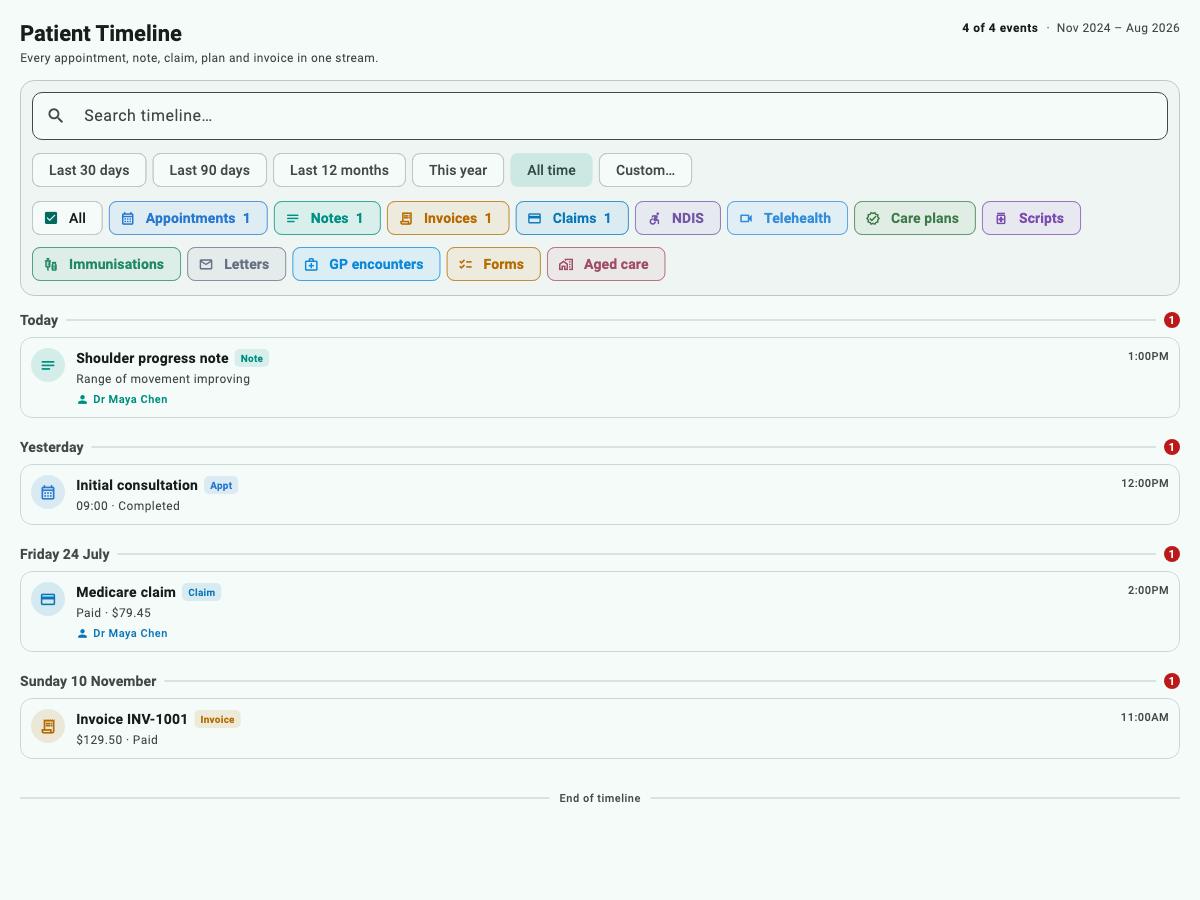1200x900 pixels.
Task: Toggle the Notes filter chip
Action: pos(327,218)
